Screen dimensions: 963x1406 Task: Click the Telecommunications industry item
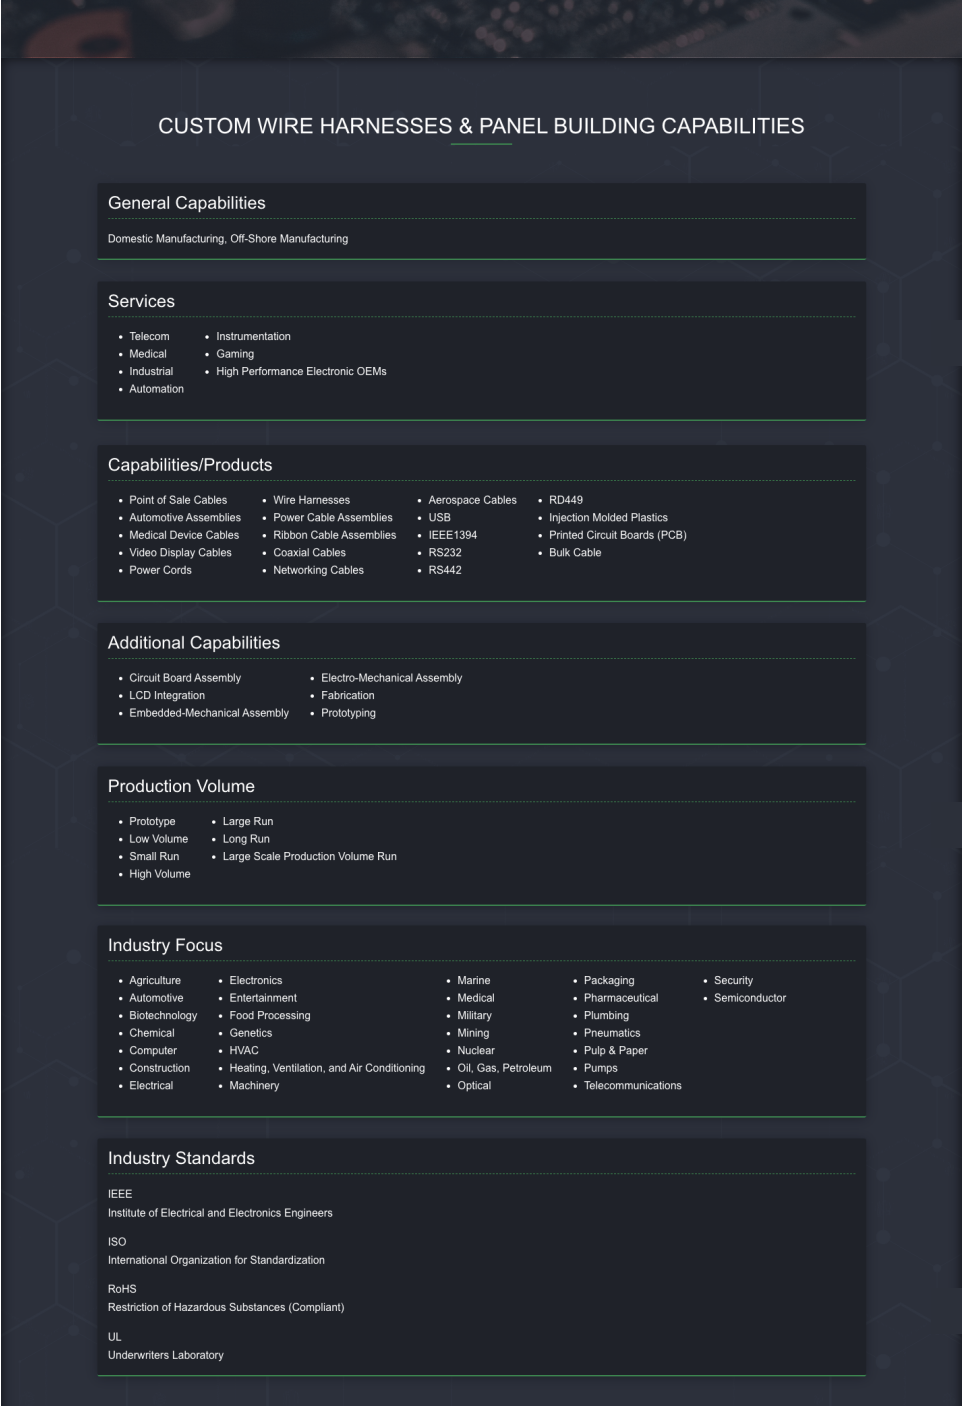[x=632, y=1086]
